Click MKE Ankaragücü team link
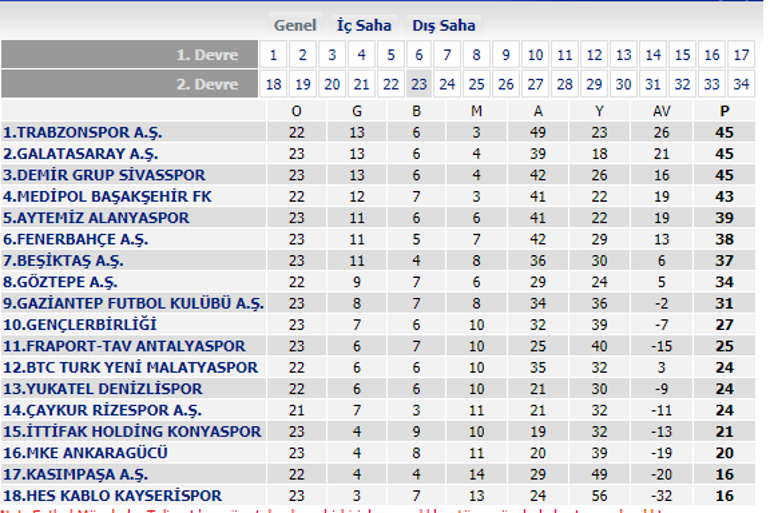770x513 pixels. pyautogui.click(x=85, y=452)
